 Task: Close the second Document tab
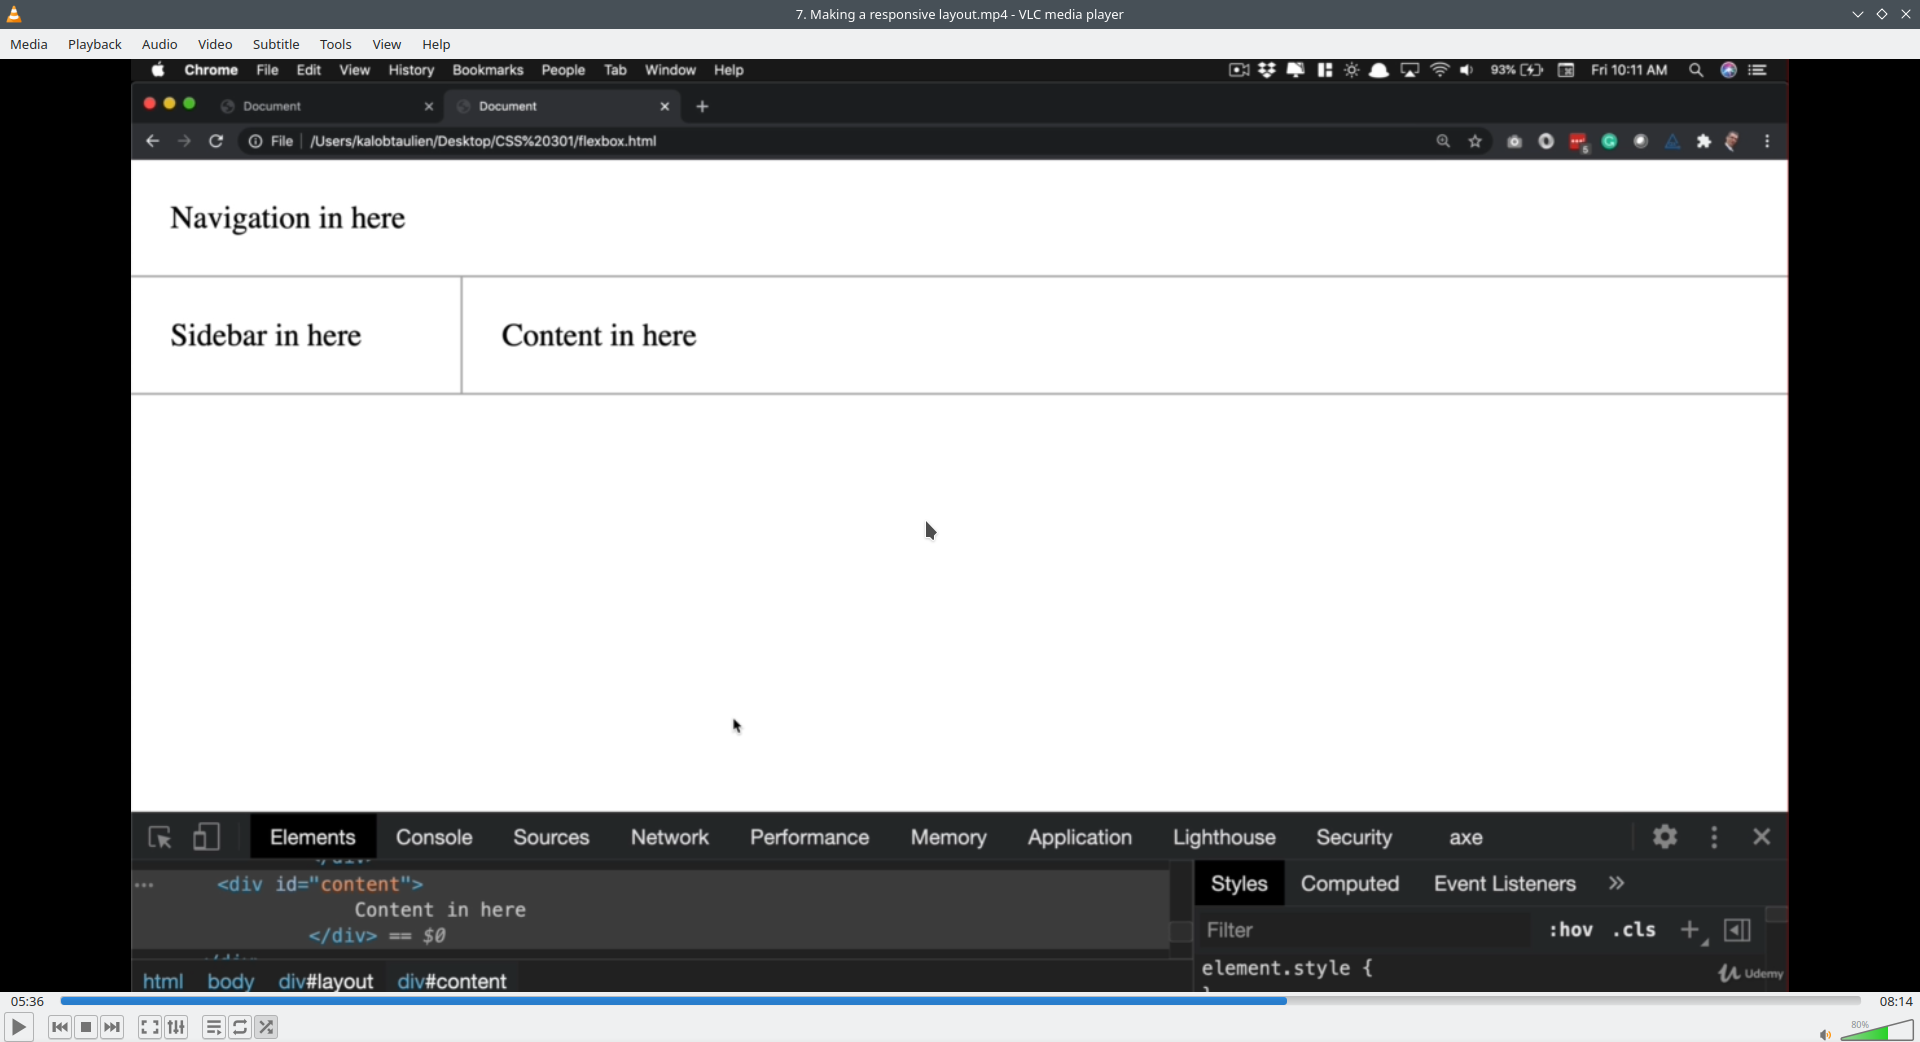[665, 106]
